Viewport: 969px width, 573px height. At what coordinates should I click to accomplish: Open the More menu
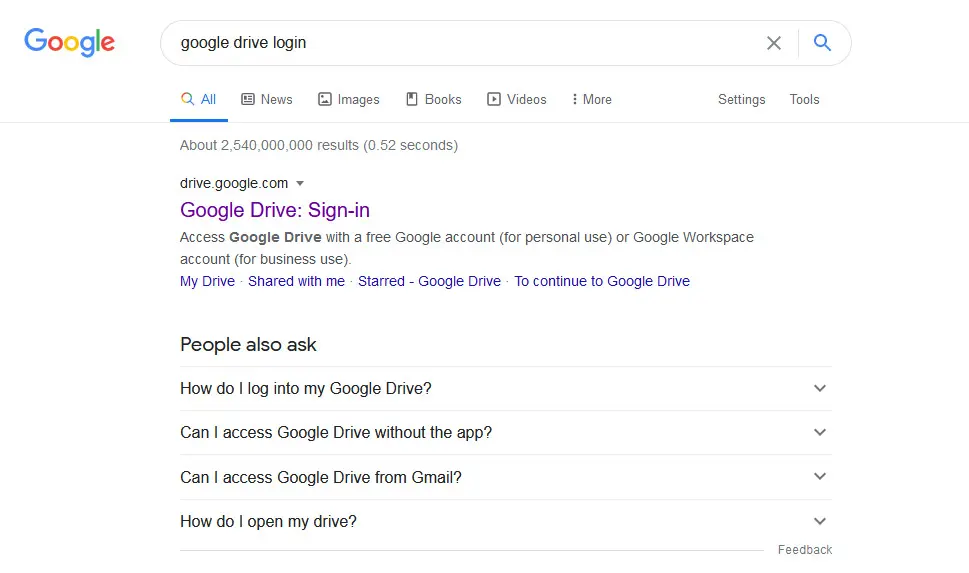coord(592,100)
